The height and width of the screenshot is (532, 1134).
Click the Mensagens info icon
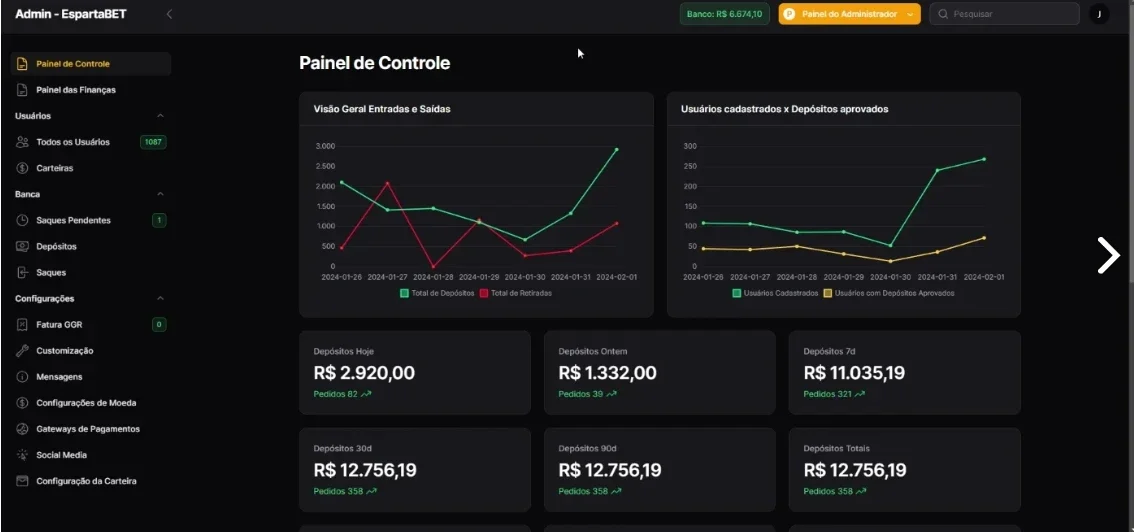(22, 377)
